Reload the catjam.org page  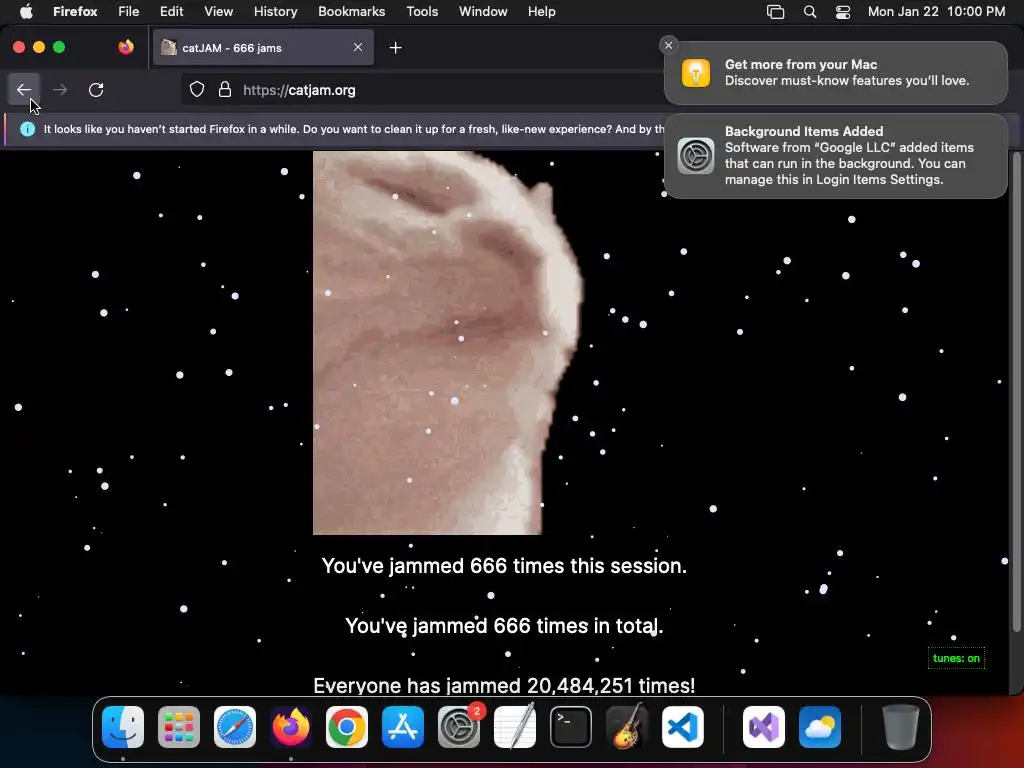(x=96, y=89)
